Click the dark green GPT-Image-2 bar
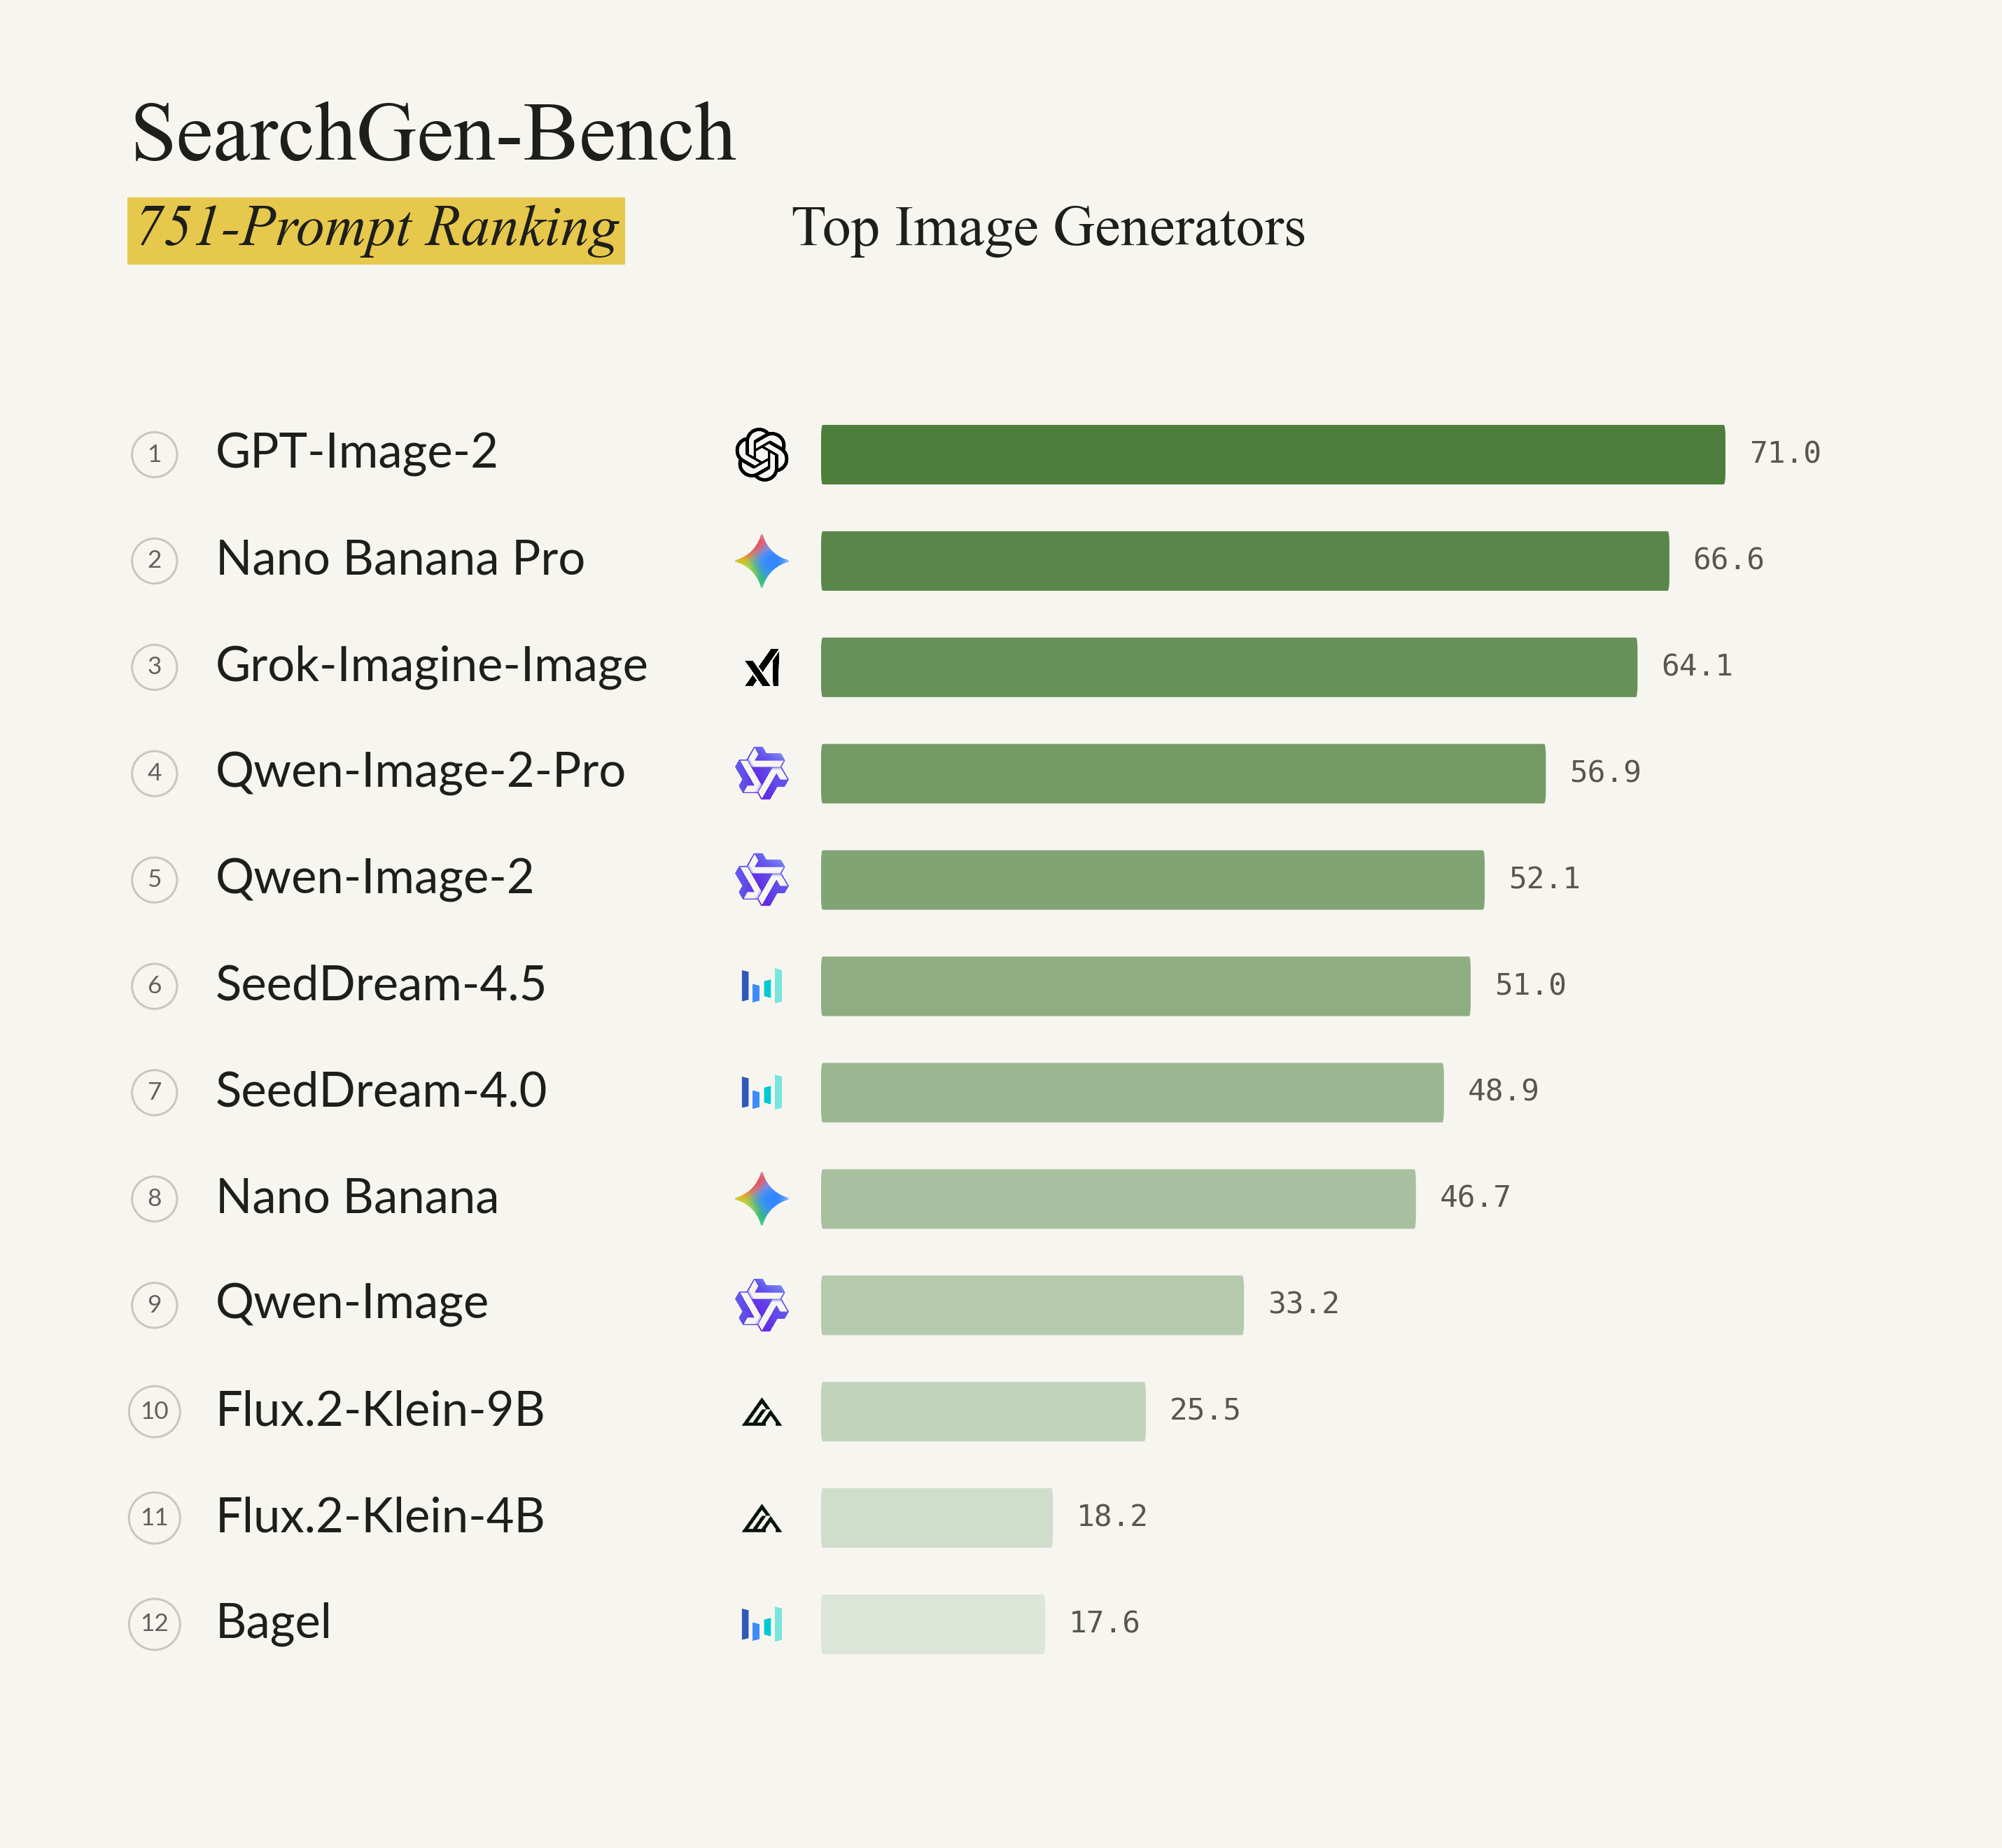Screen dimensions: 2002x1848 coord(1273,455)
